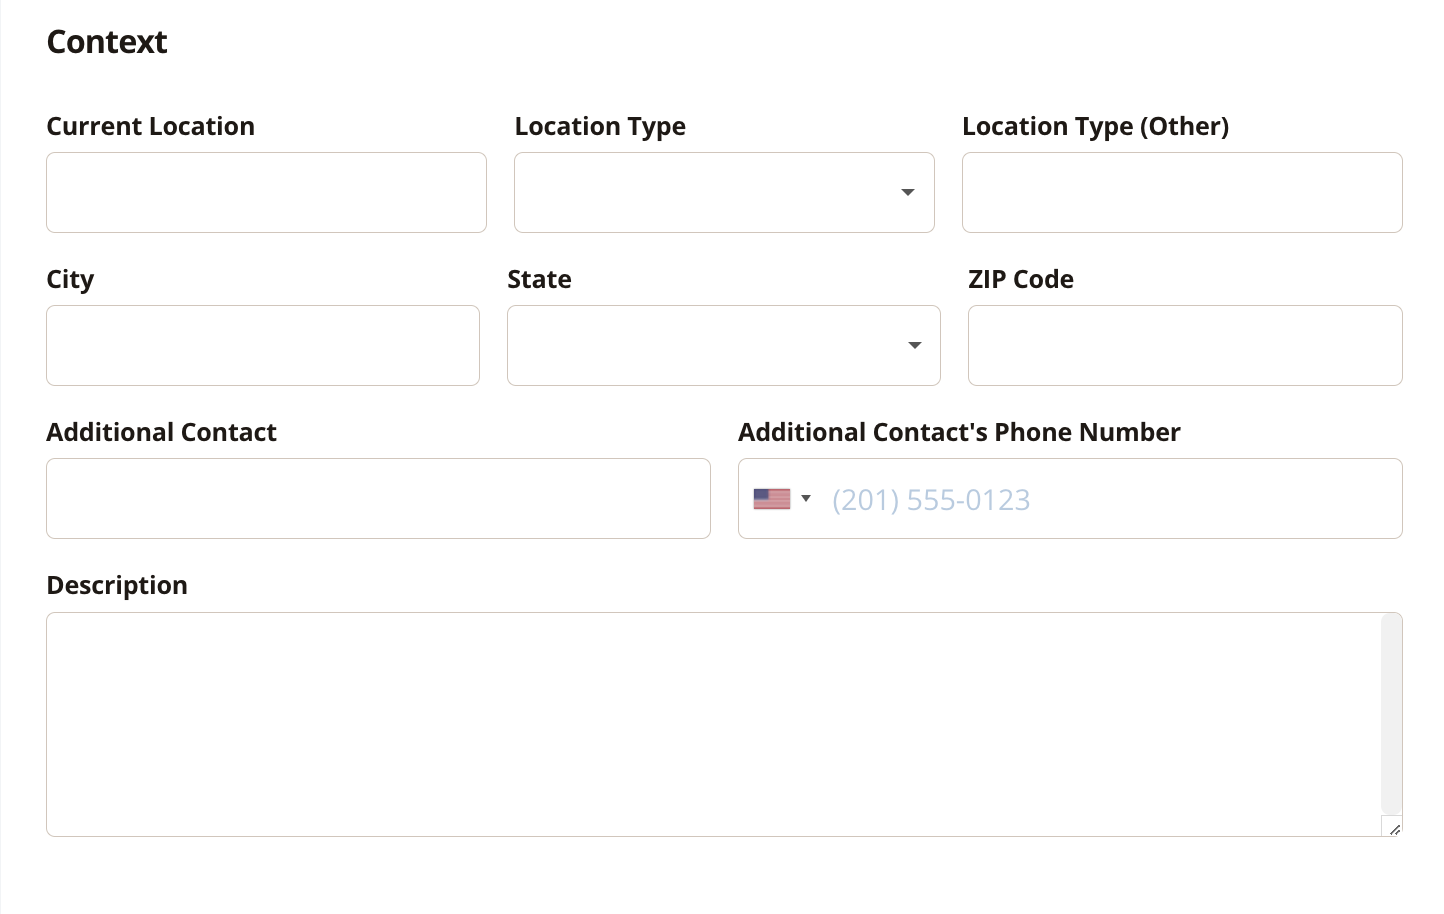Click the Description label
The width and height of the screenshot is (1444, 914).
point(117,586)
